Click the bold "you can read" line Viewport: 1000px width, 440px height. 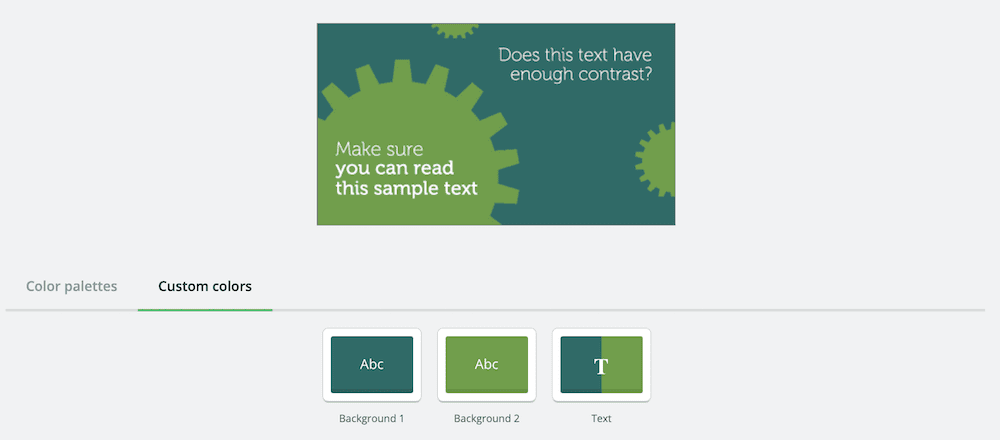(394, 168)
